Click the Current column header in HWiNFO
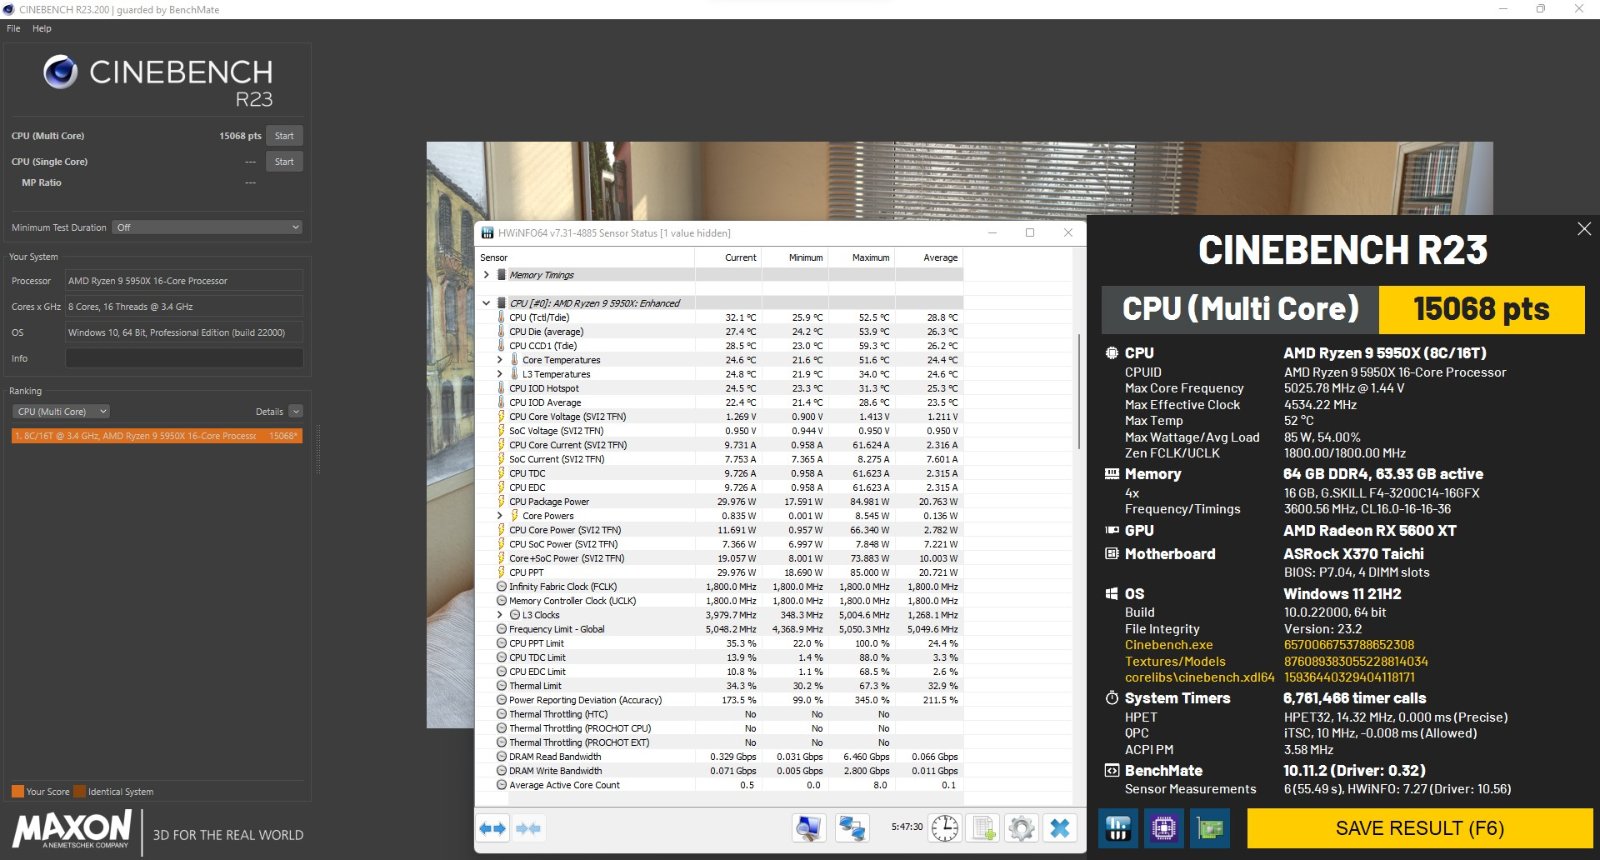Screen dimensions: 1600x860 pos(740,257)
